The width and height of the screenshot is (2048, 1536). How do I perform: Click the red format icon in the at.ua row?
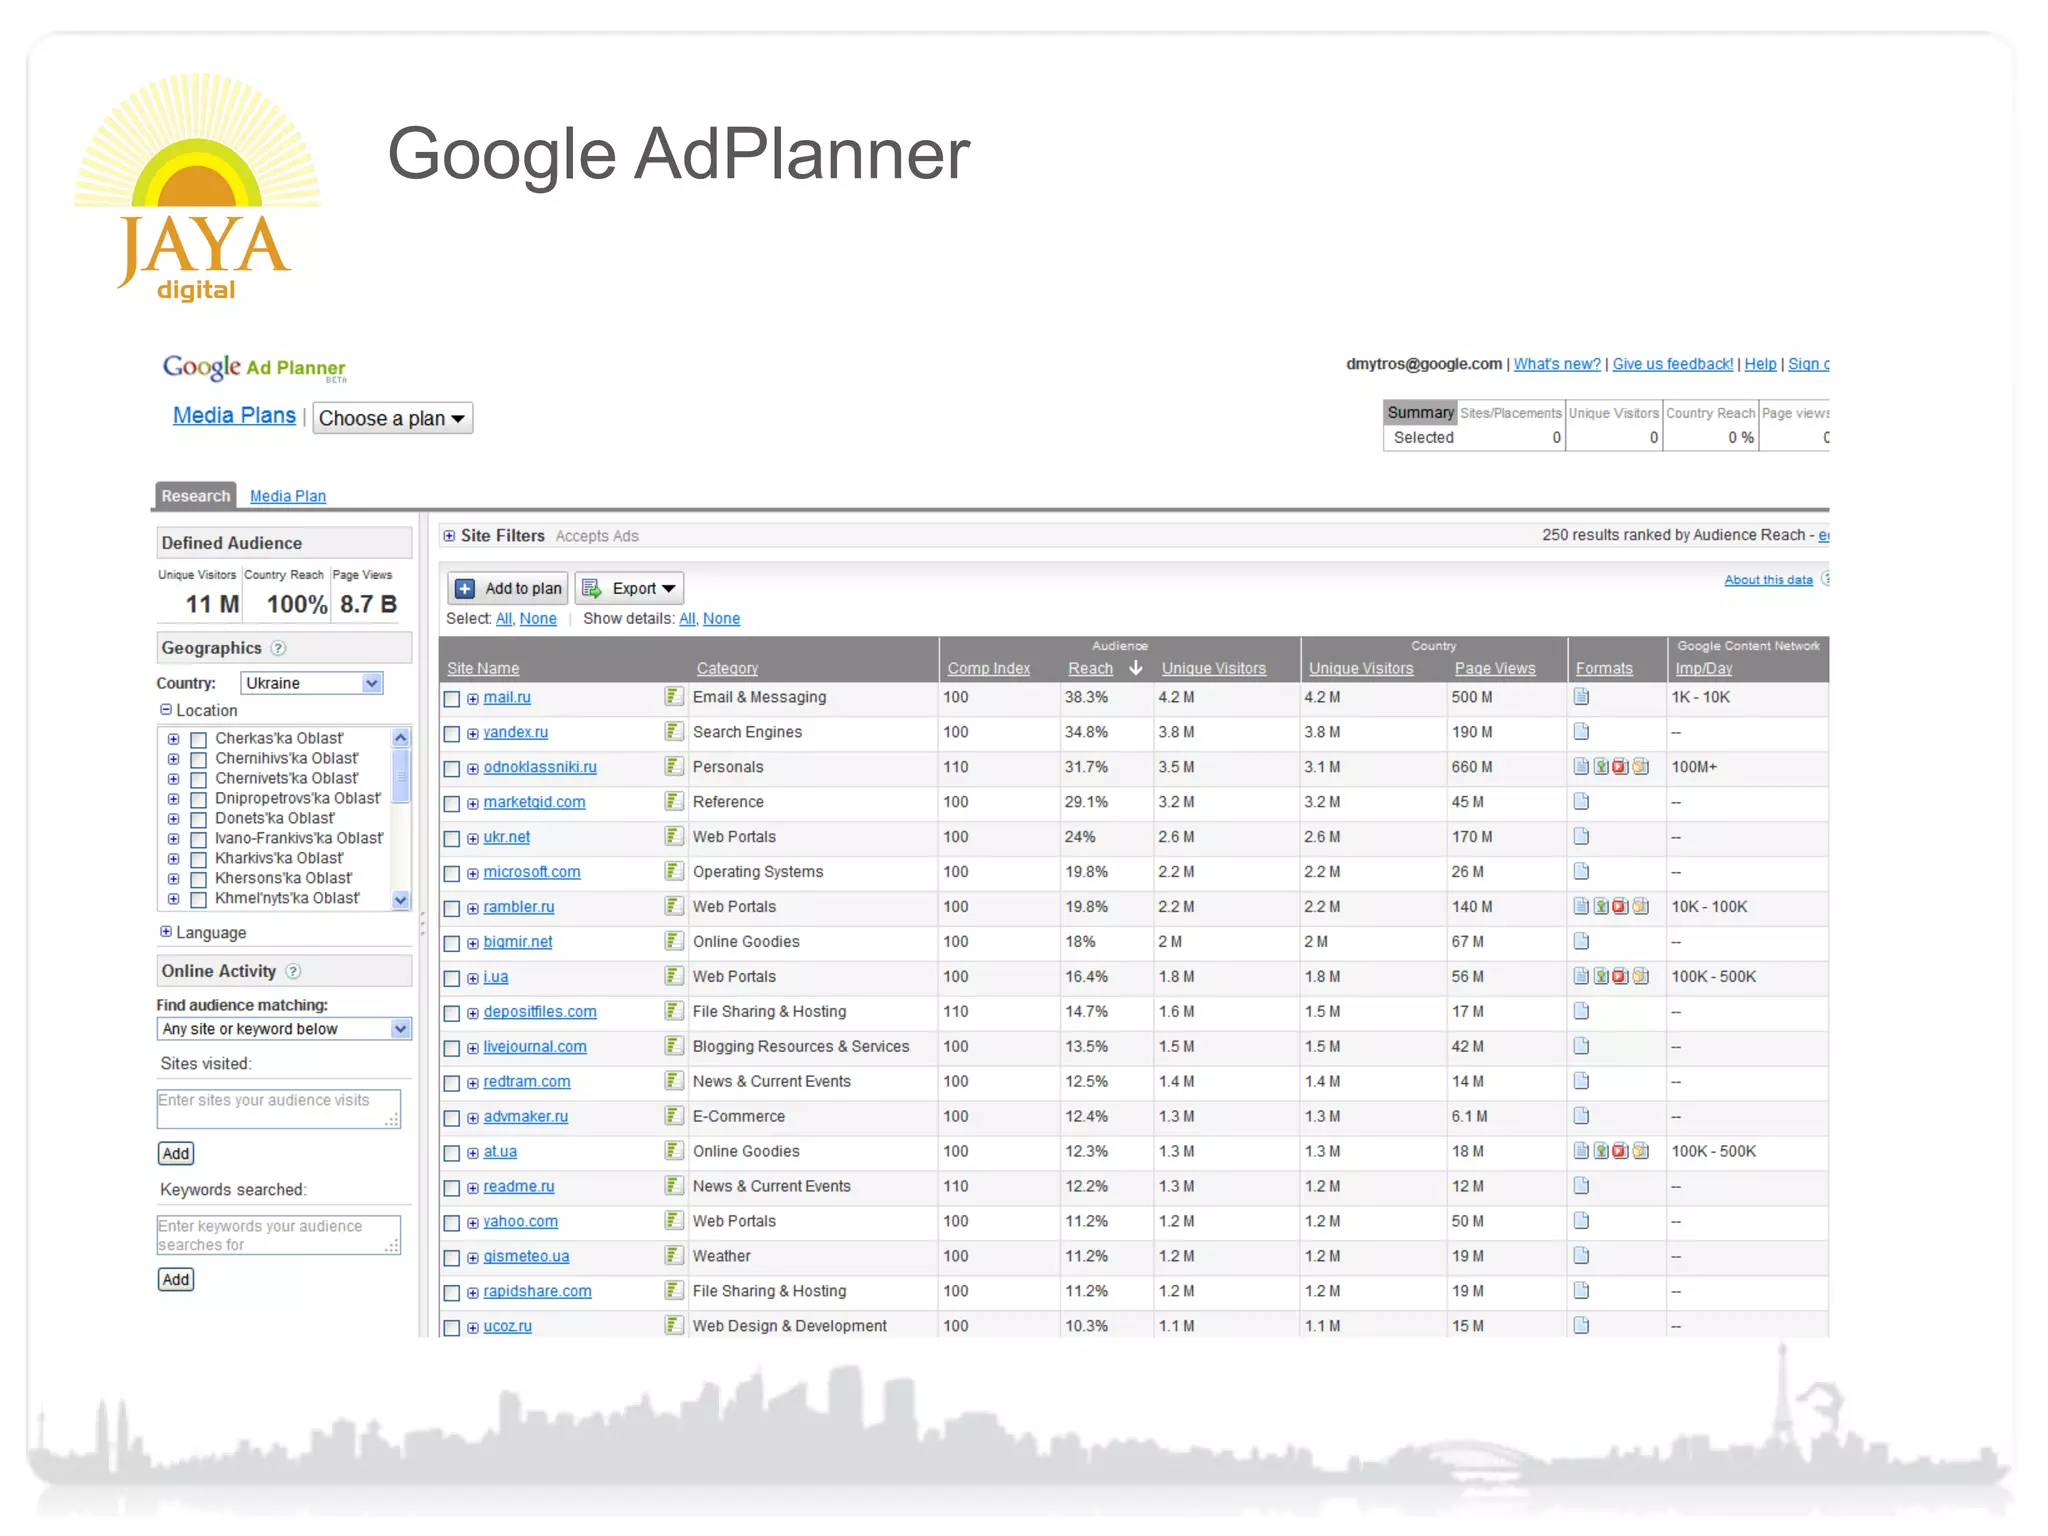pyautogui.click(x=1620, y=1151)
